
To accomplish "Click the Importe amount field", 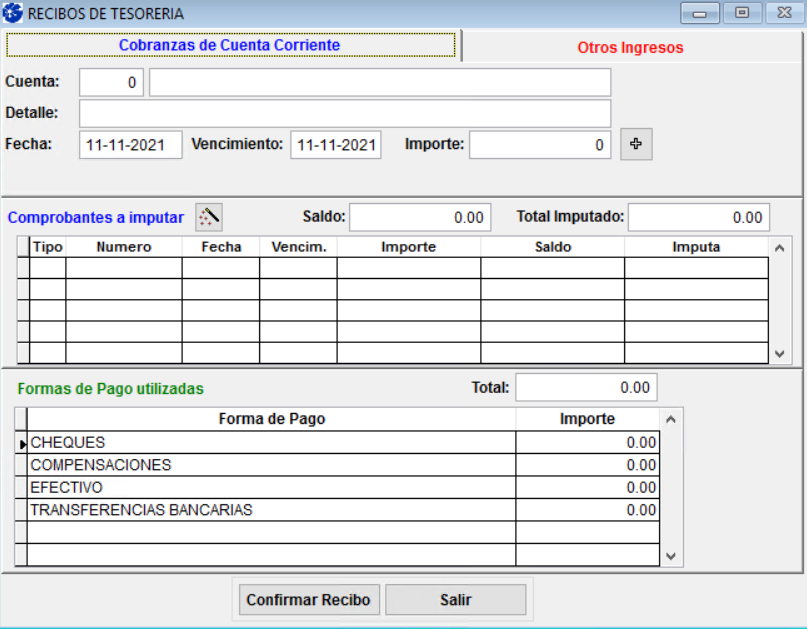I will tap(539, 145).
